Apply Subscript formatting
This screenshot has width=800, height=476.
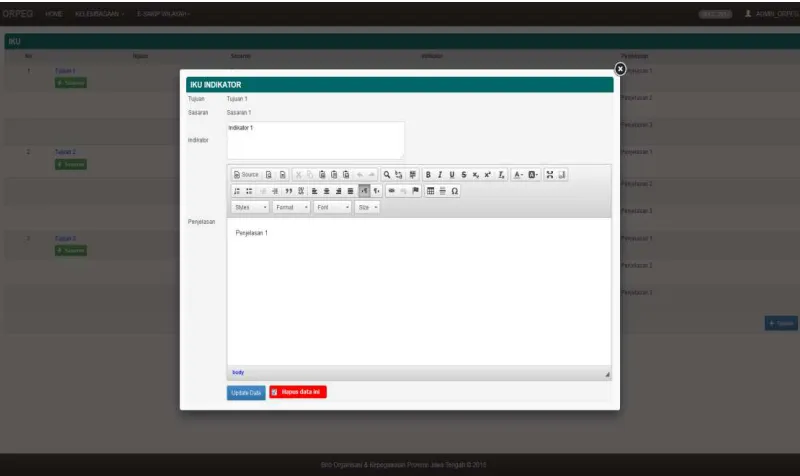[476, 174]
